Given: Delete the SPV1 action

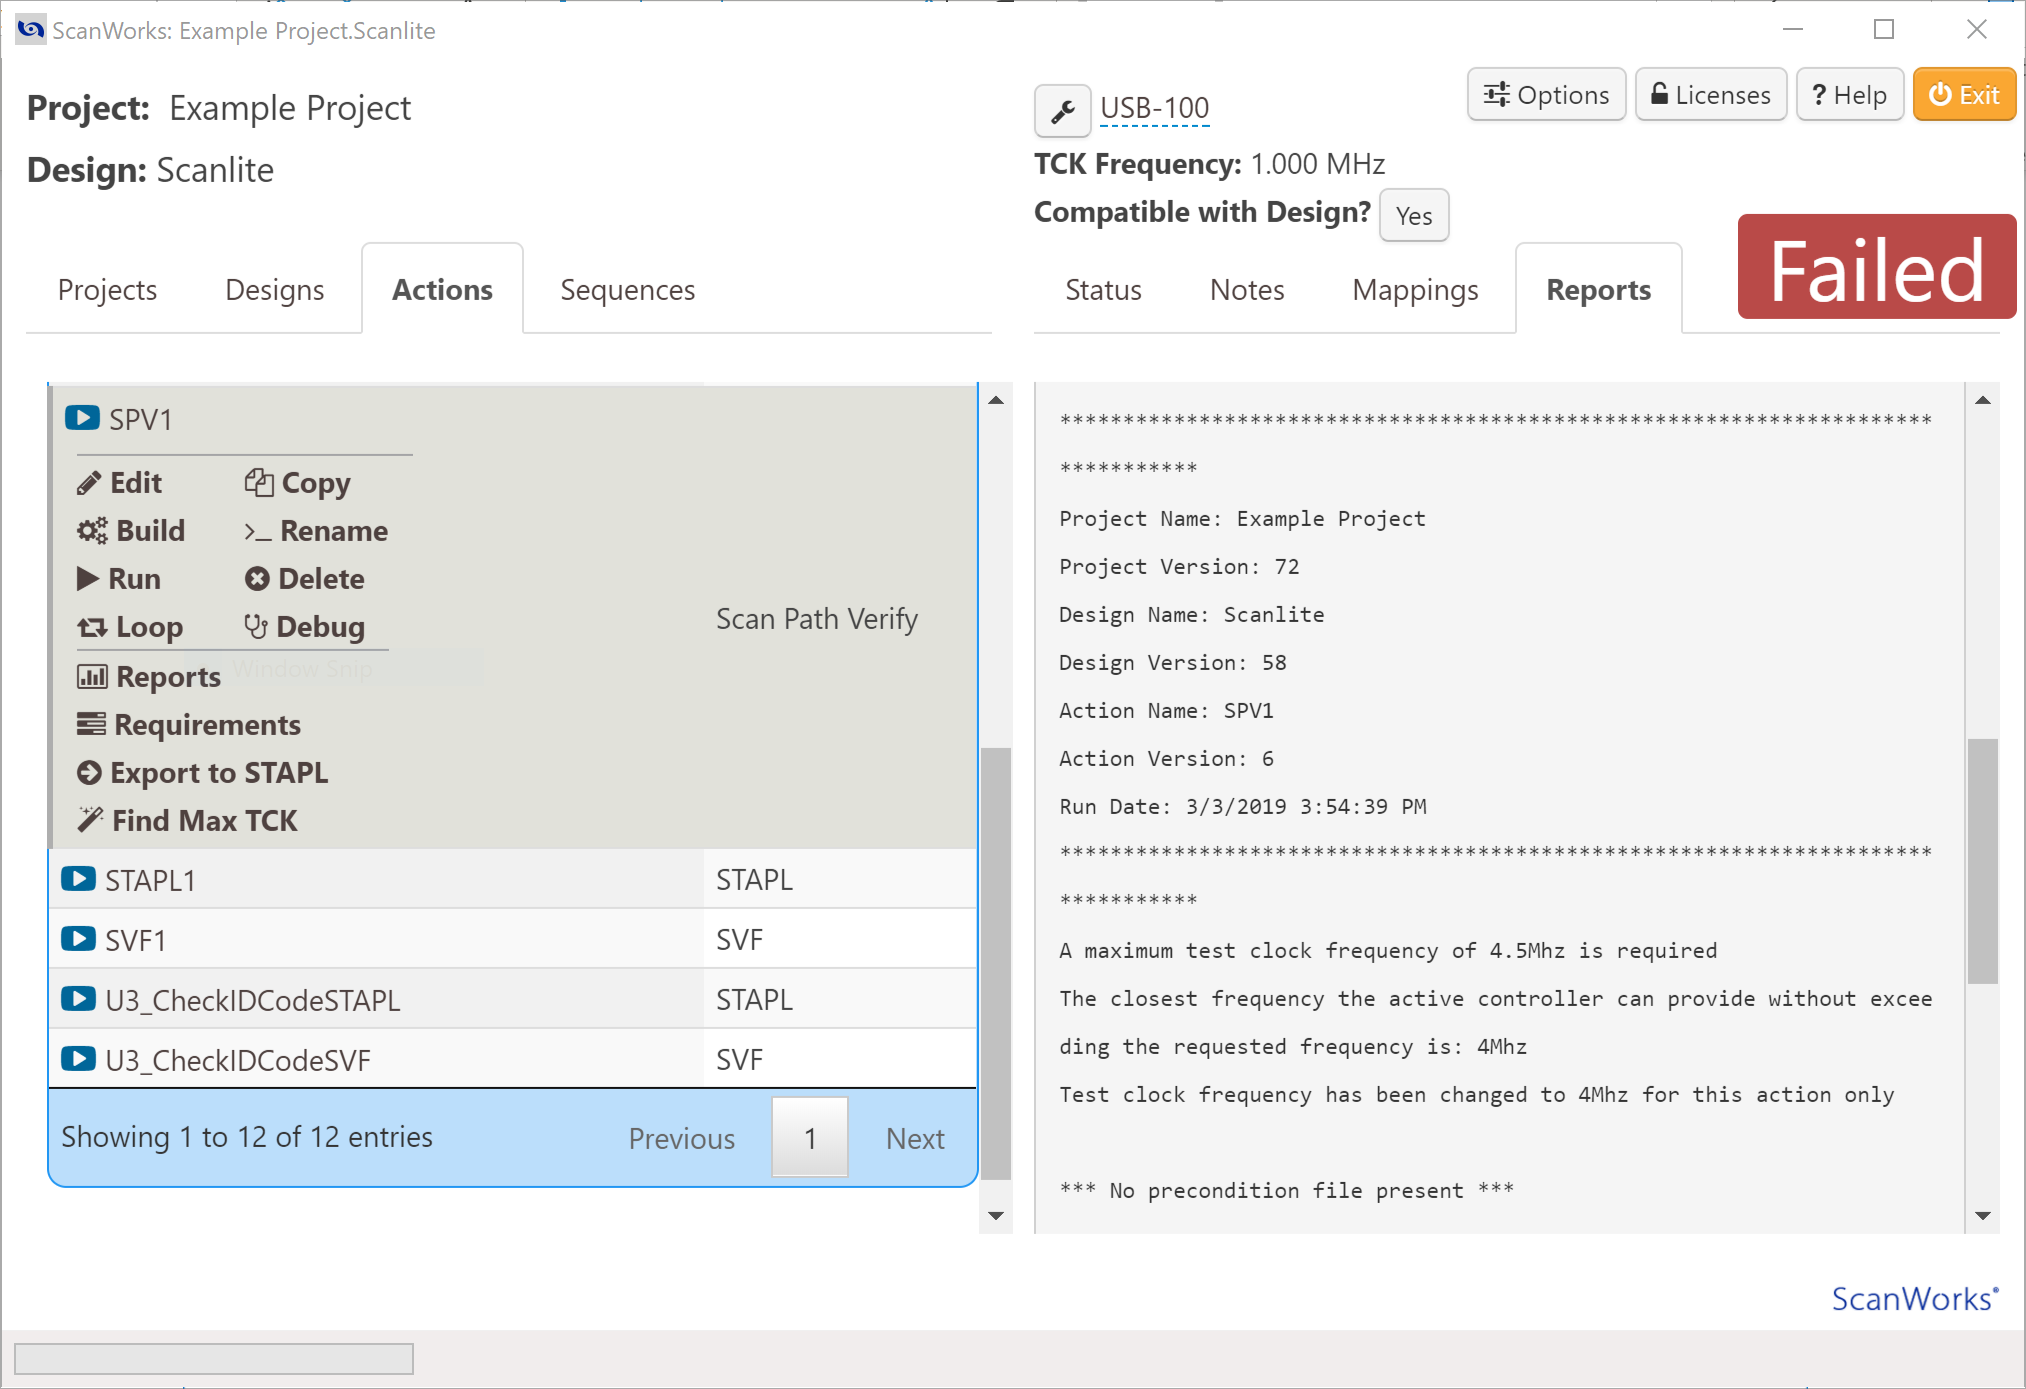Looking at the screenshot, I should point(304,579).
